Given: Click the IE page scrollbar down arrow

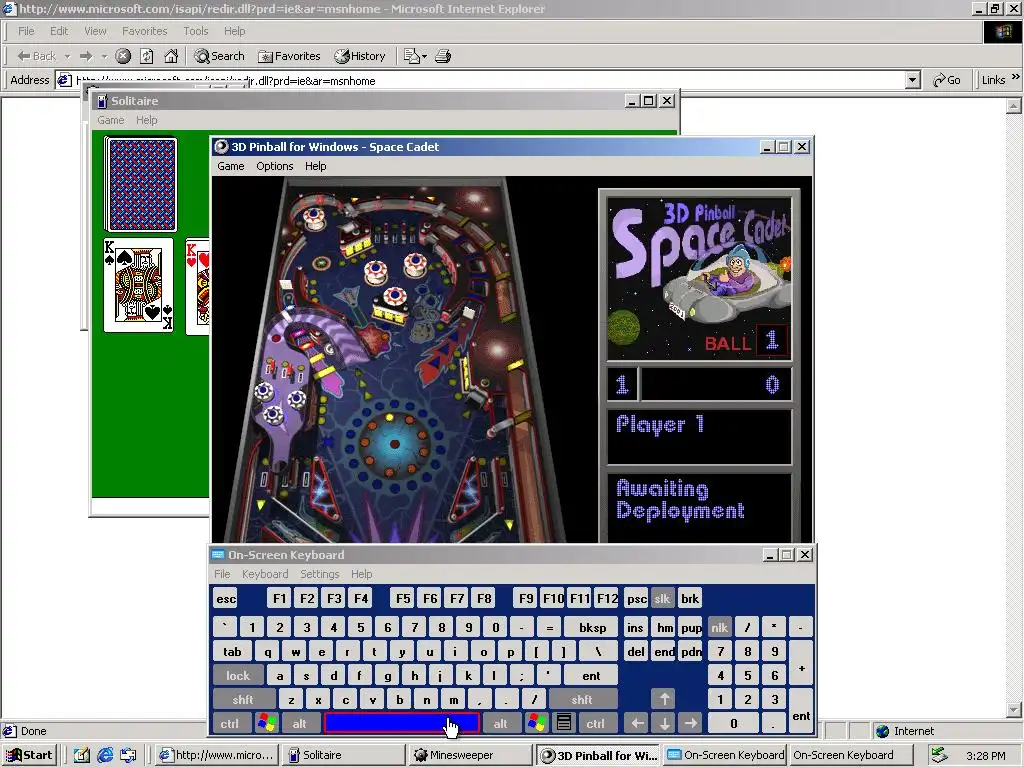Looking at the screenshot, I should [x=1014, y=710].
